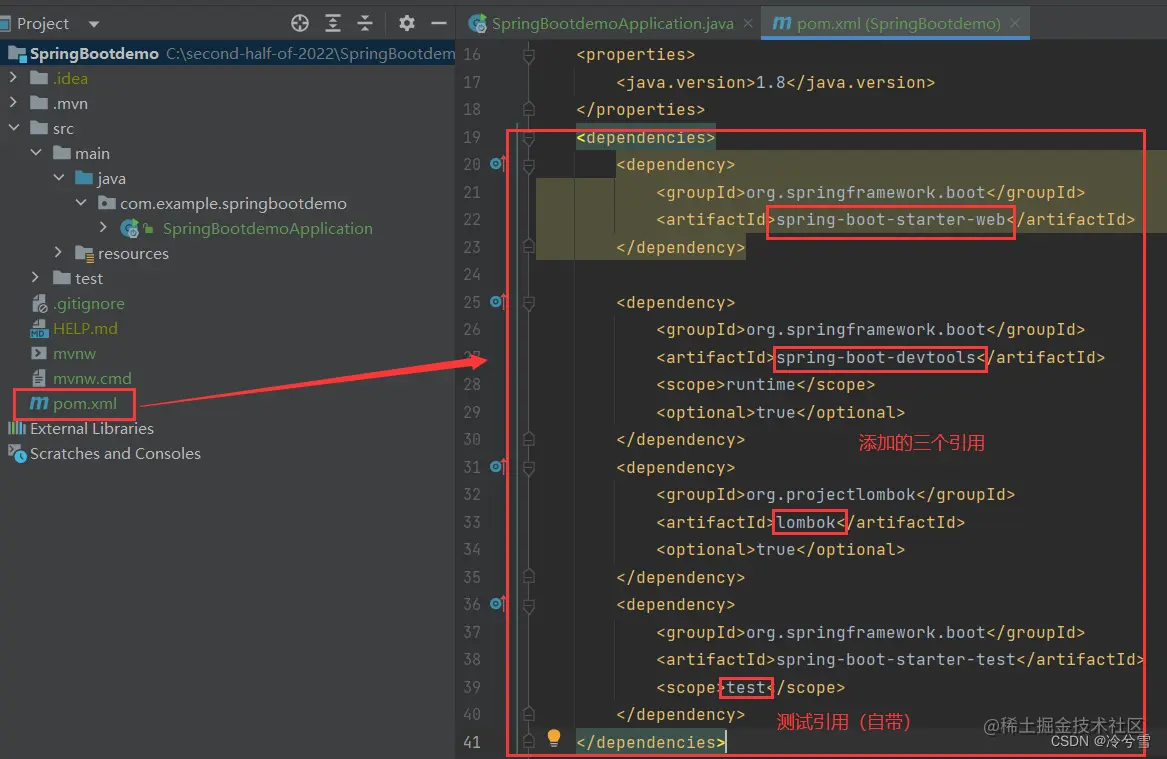The width and height of the screenshot is (1167, 759).
Task: Fold the dependency block on line 36
Action: tap(528, 605)
